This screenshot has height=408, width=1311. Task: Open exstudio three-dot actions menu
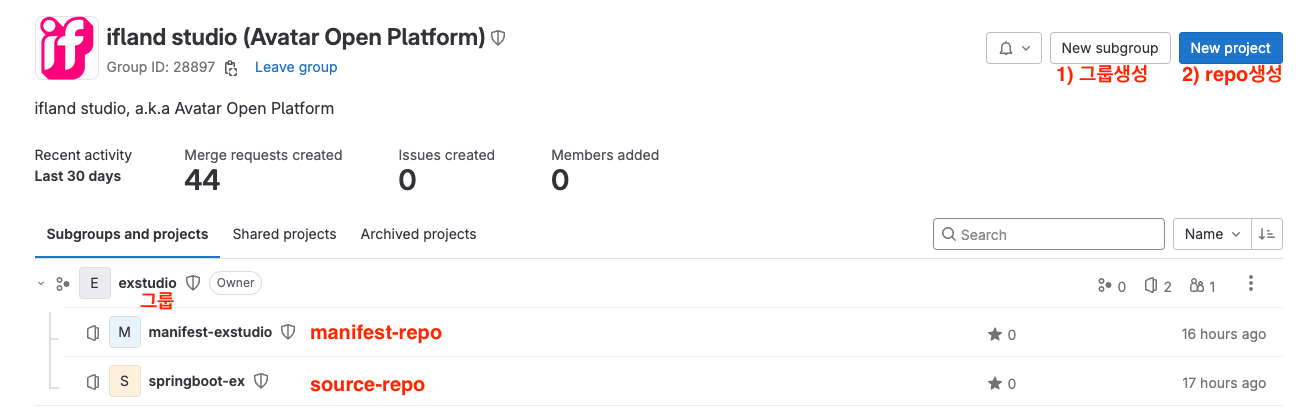point(1251,284)
